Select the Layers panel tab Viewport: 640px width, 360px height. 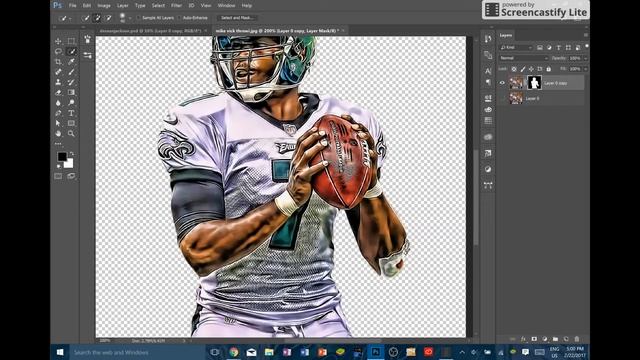(506, 36)
